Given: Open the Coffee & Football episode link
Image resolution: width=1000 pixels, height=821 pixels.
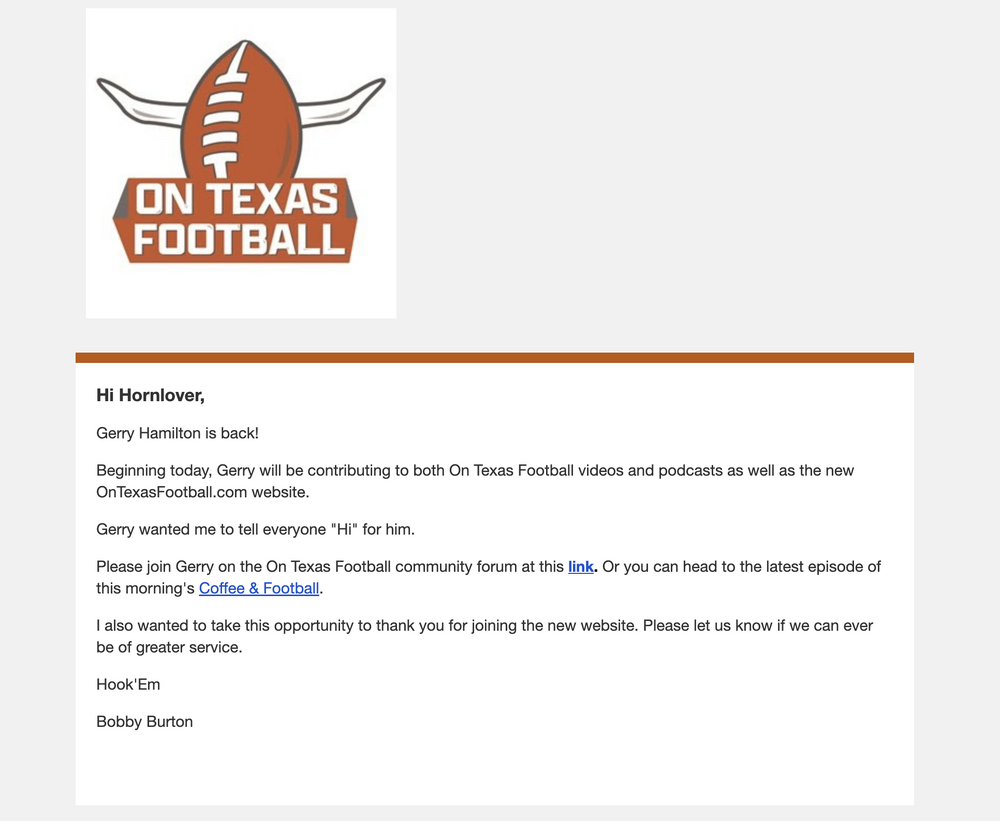Looking at the screenshot, I should (259, 588).
